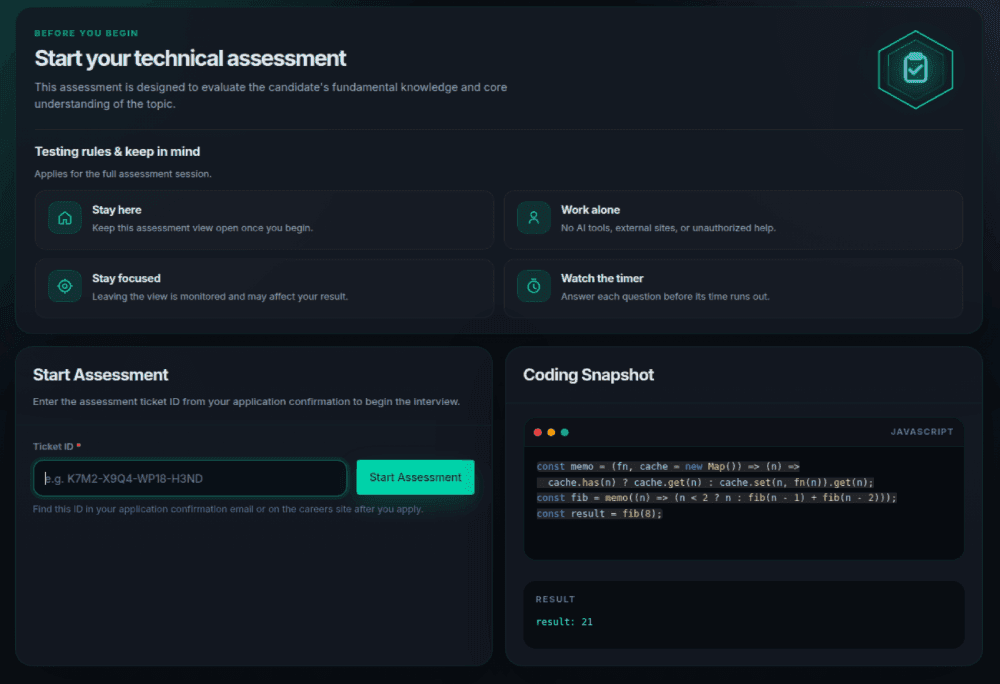Click the stopwatch icon beside Watch the timer
The image size is (1000, 684).
534,286
